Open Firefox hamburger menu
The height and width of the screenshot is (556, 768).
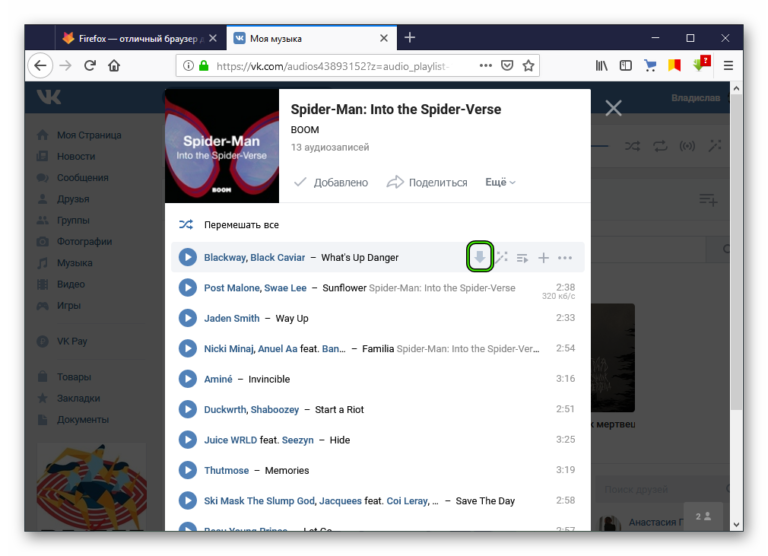point(728,66)
